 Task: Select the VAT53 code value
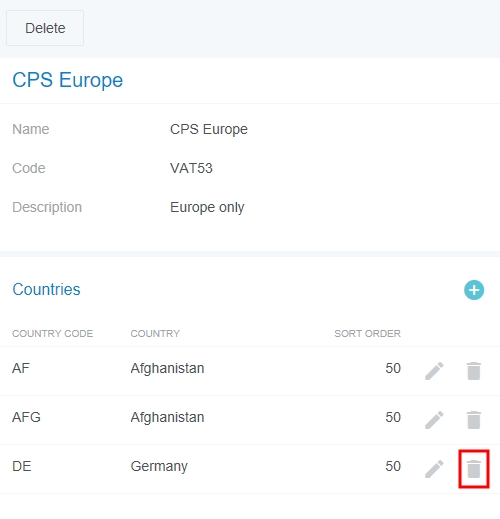(191, 168)
